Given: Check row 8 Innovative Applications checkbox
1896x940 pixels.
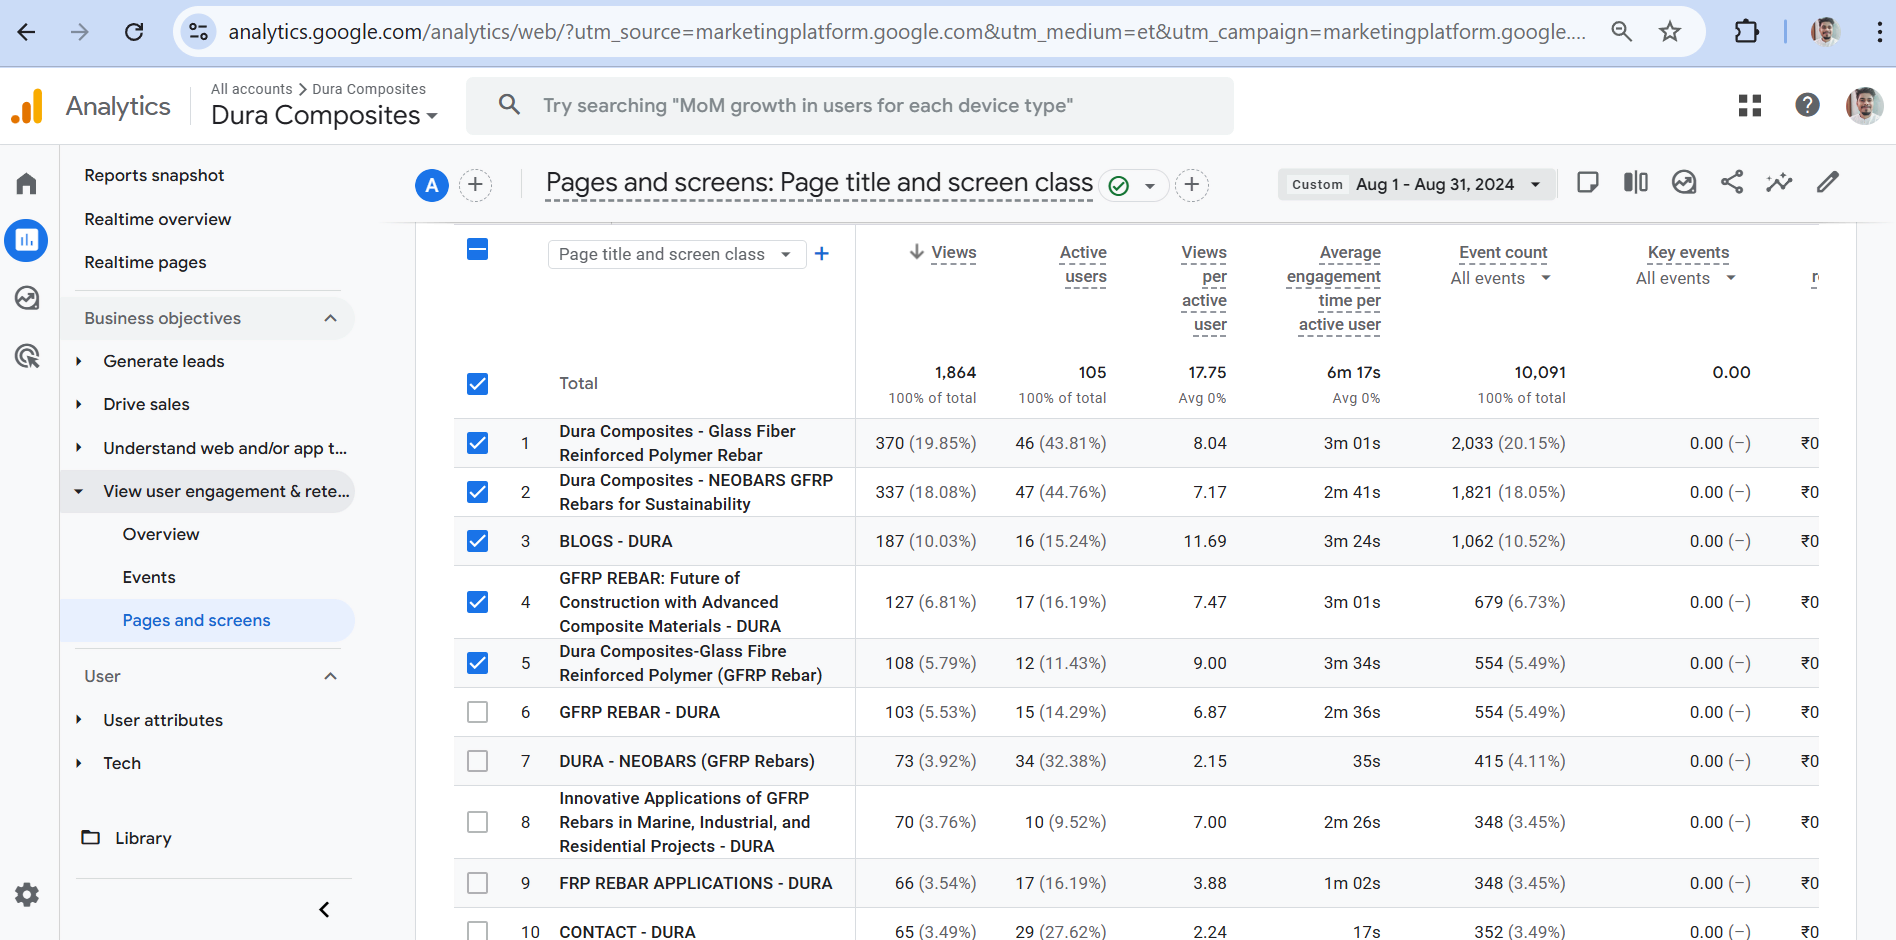Looking at the screenshot, I should 478,822.
